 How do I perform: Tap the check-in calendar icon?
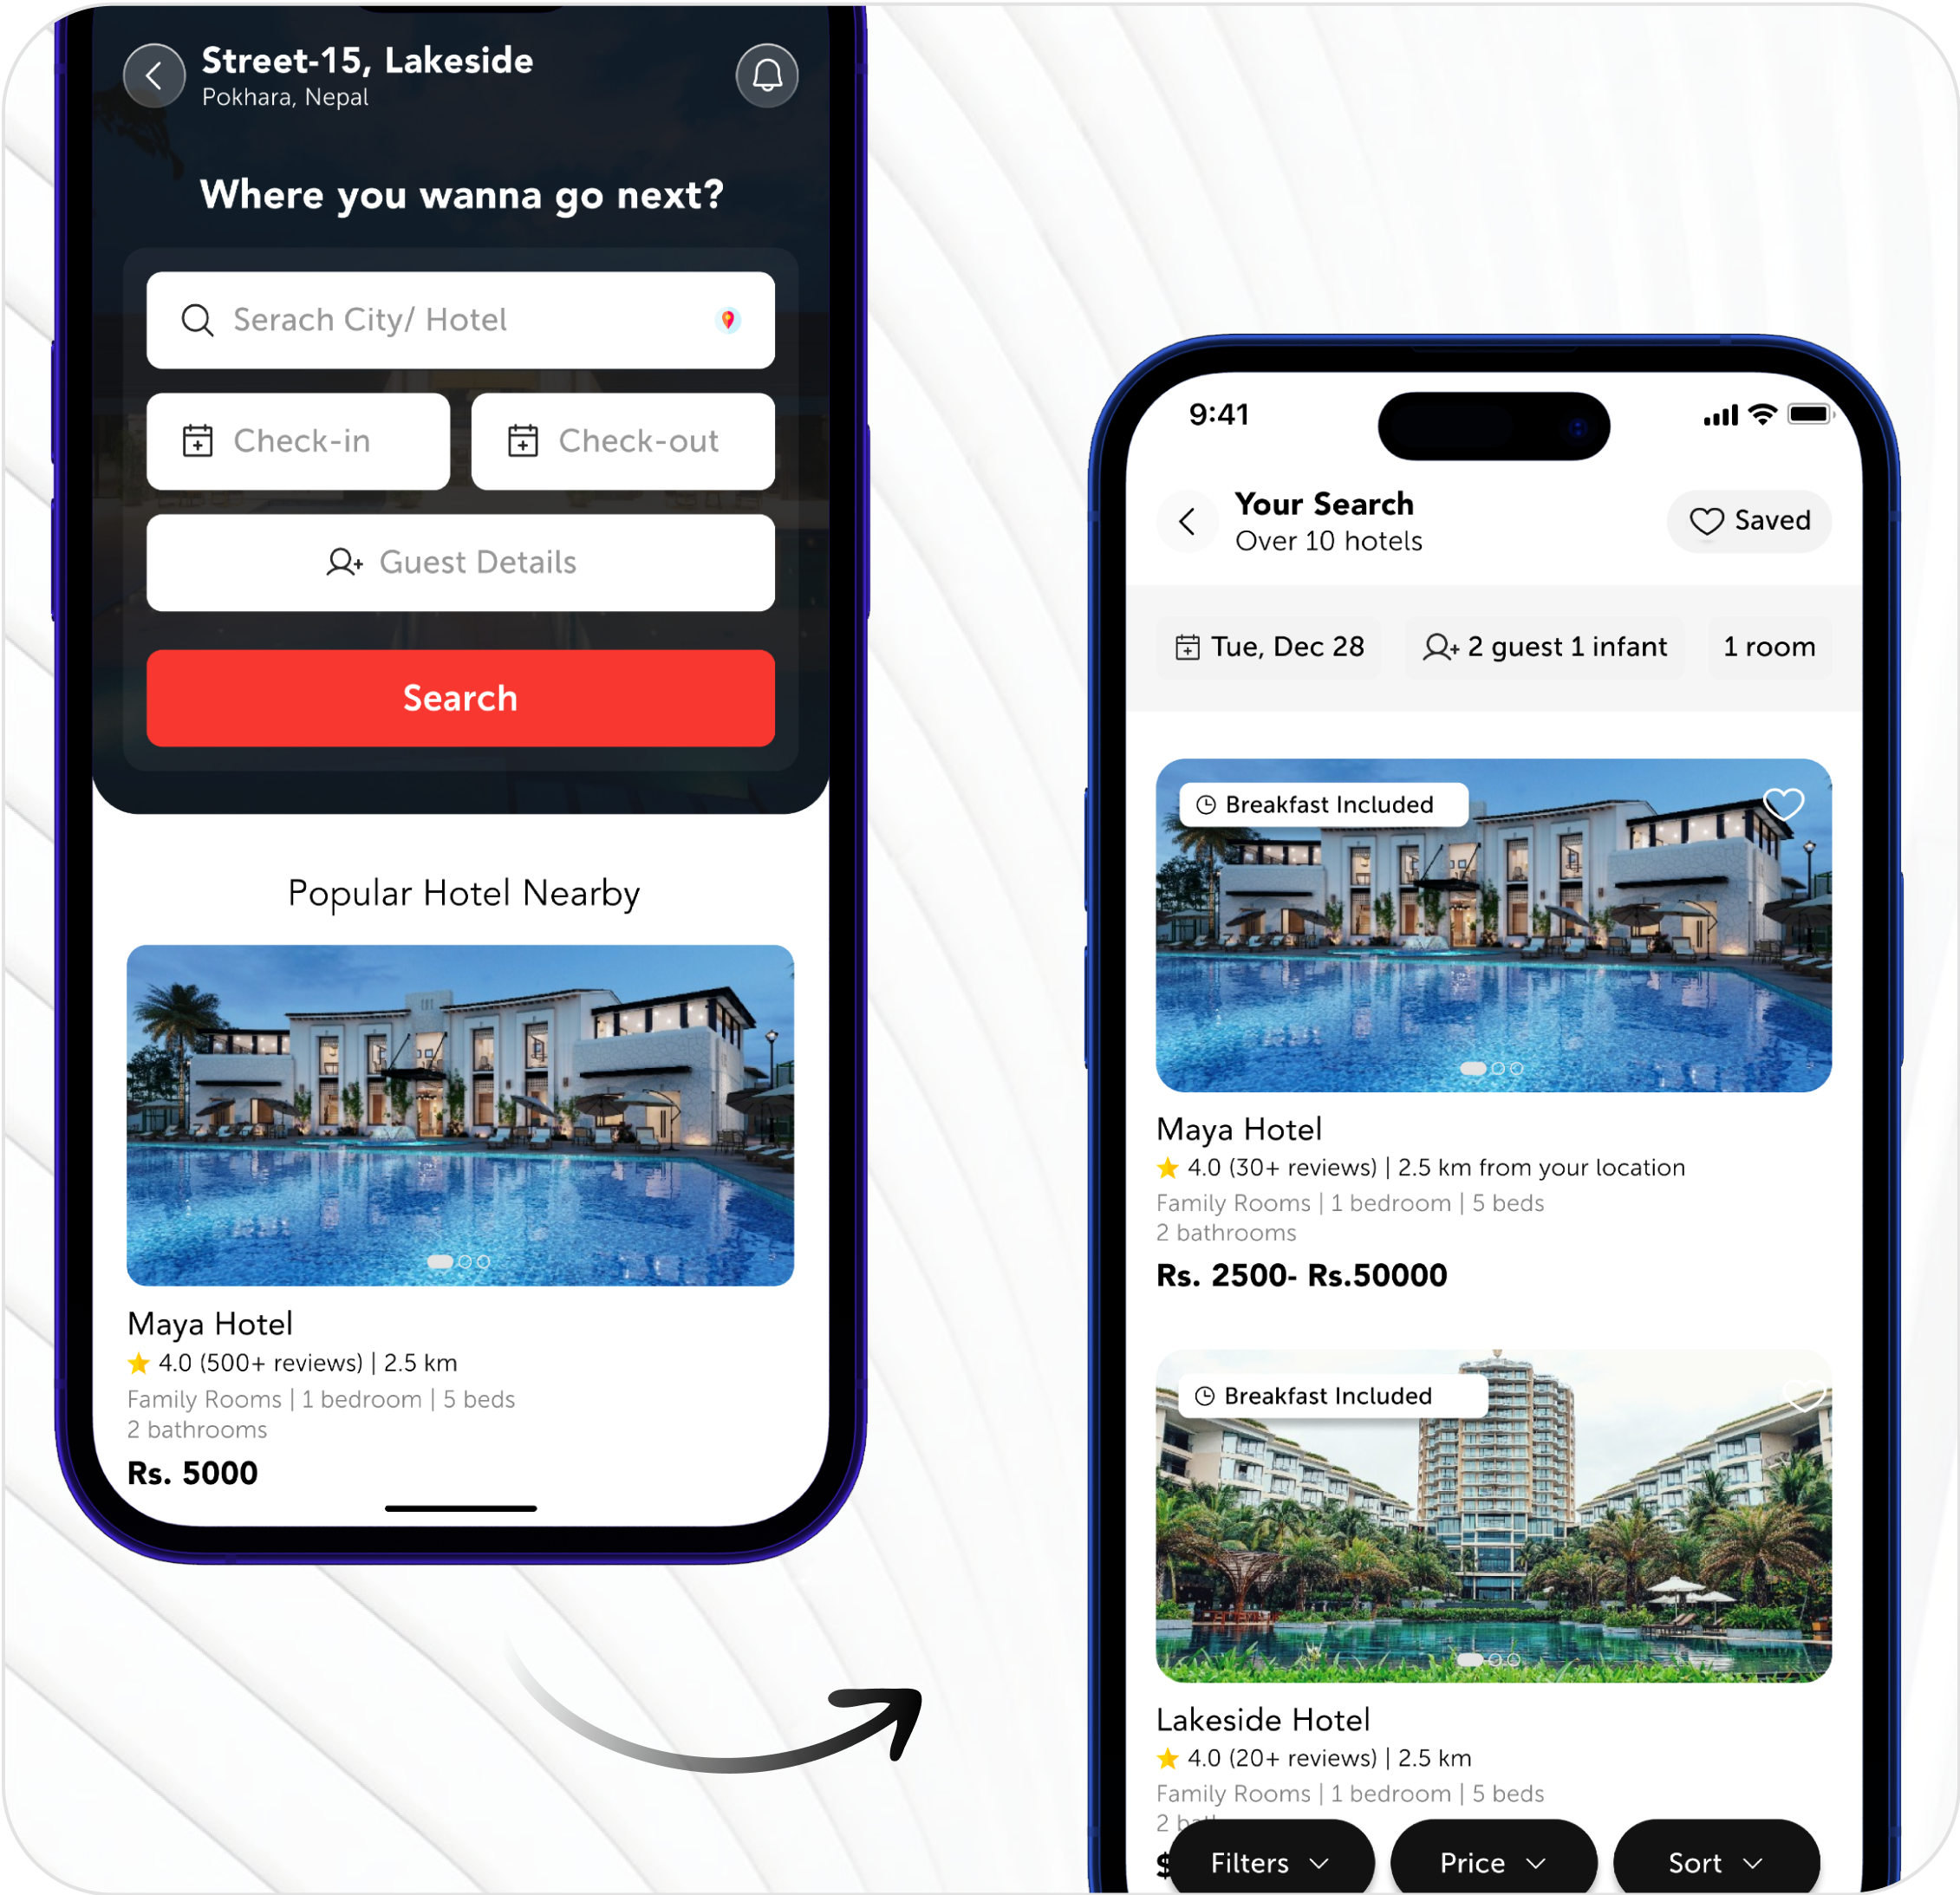[198, 441]
